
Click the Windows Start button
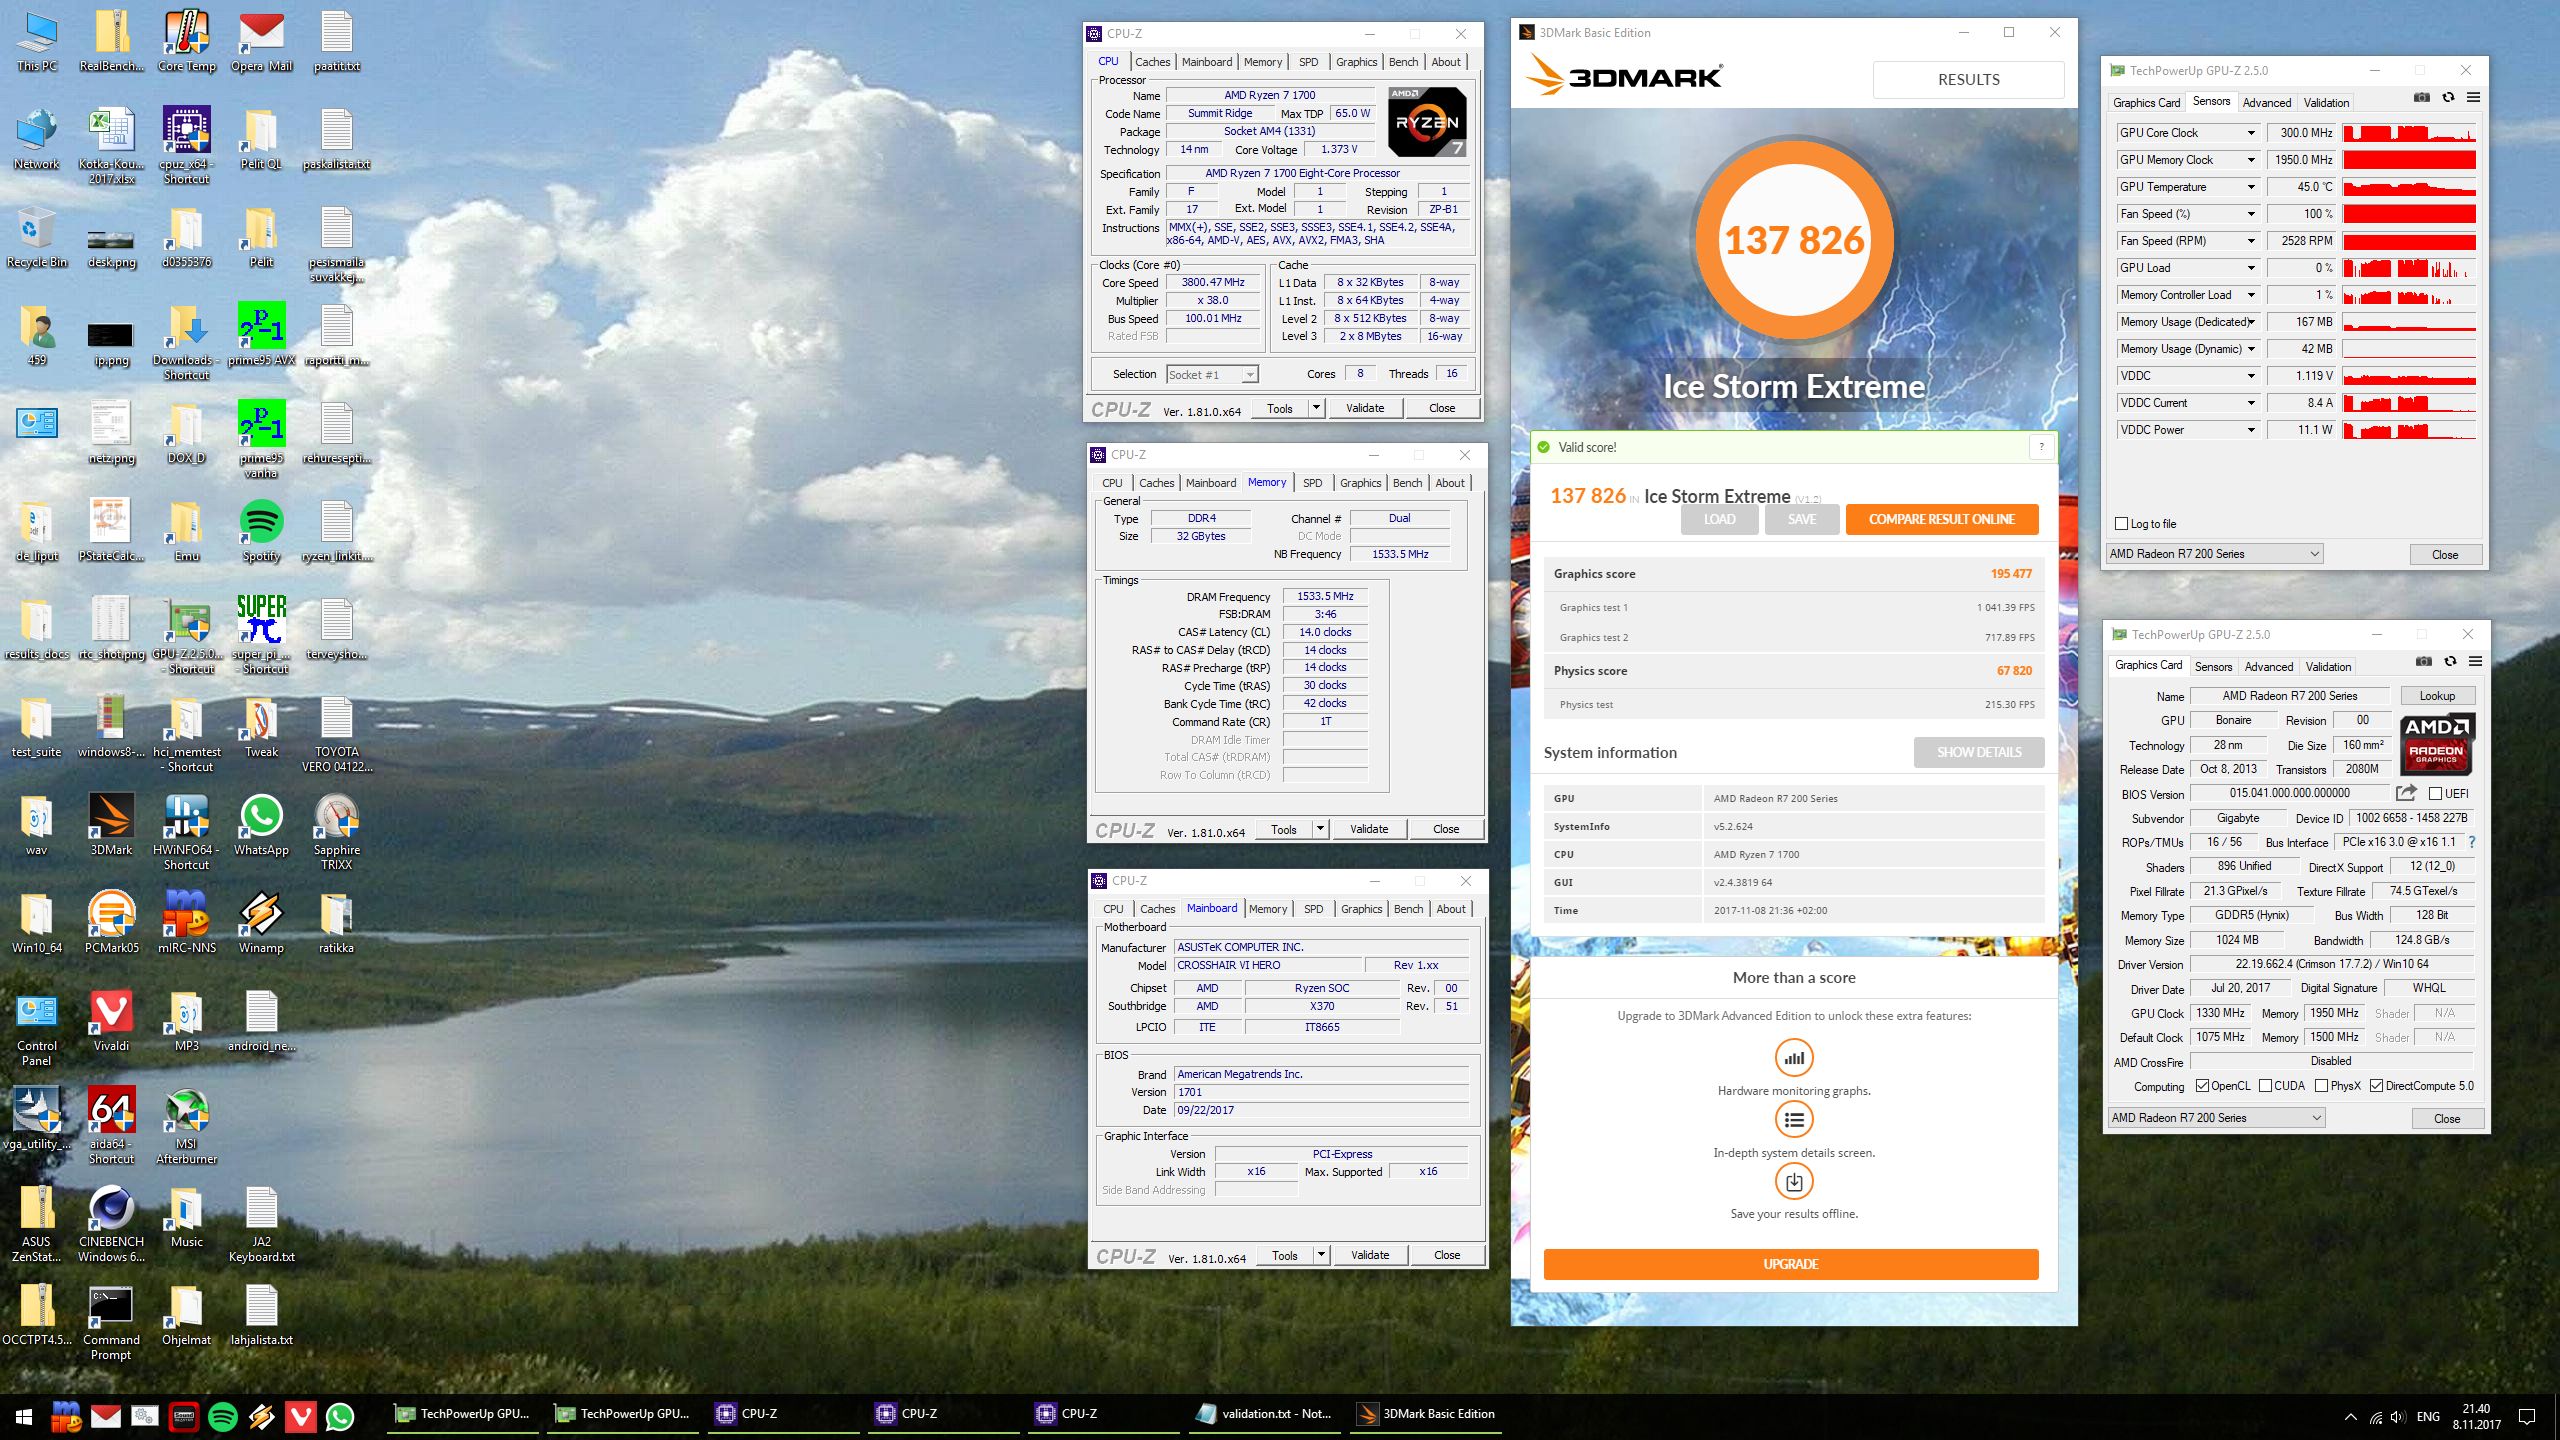coord(24,1416)
